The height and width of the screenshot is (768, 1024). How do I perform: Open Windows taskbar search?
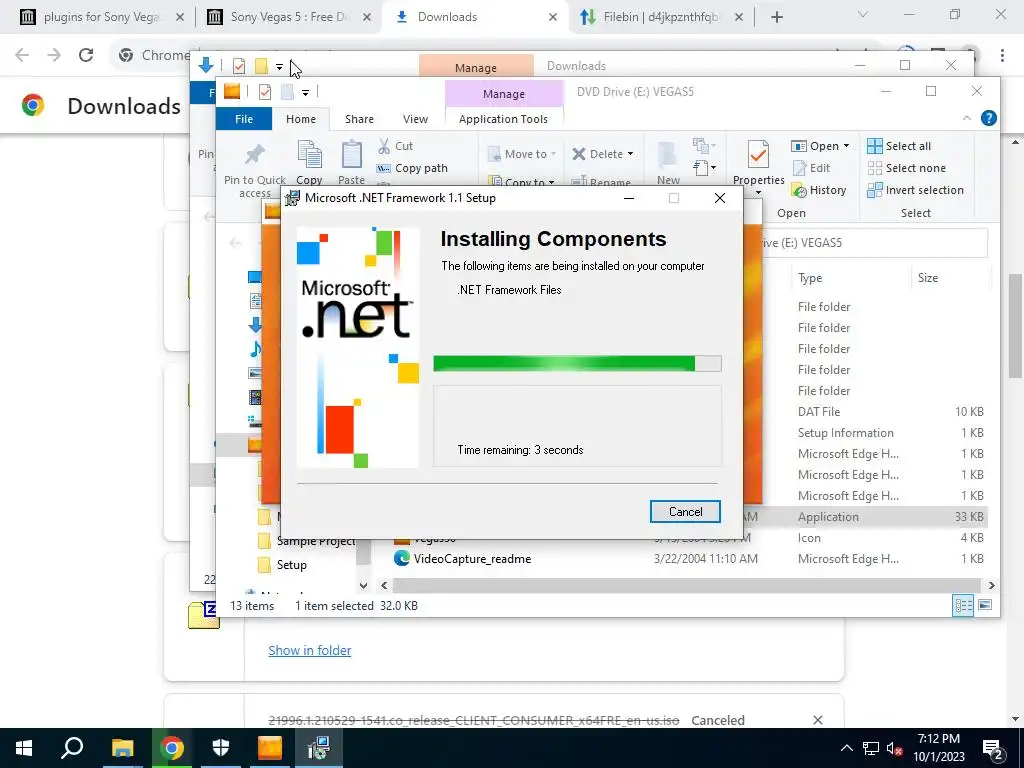coord(72,748)
